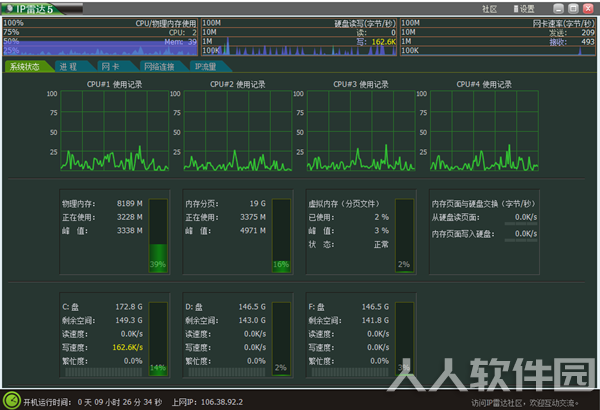This screenshot has width=600, height=410.
Task: Open 设置 from the title bar
Action: 524,9
